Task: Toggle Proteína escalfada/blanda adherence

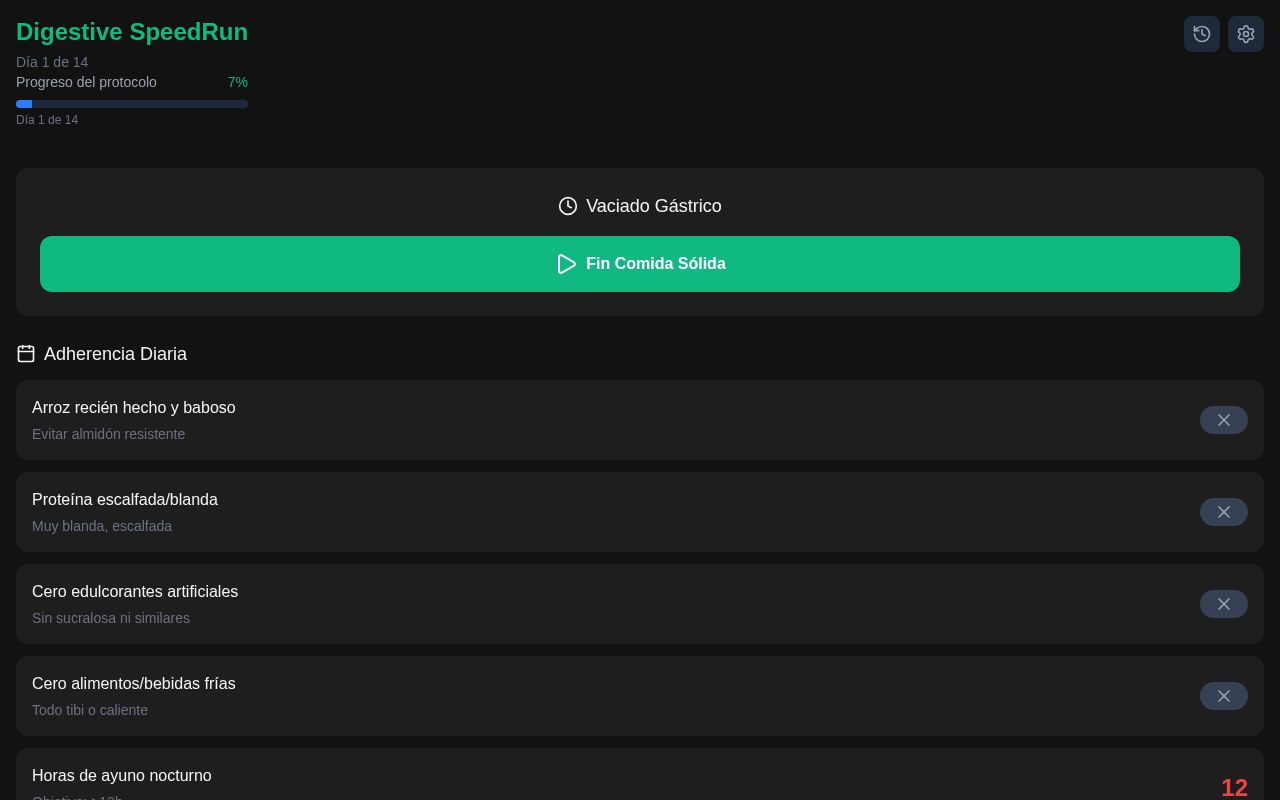Action: click(x=1224, y=512)
